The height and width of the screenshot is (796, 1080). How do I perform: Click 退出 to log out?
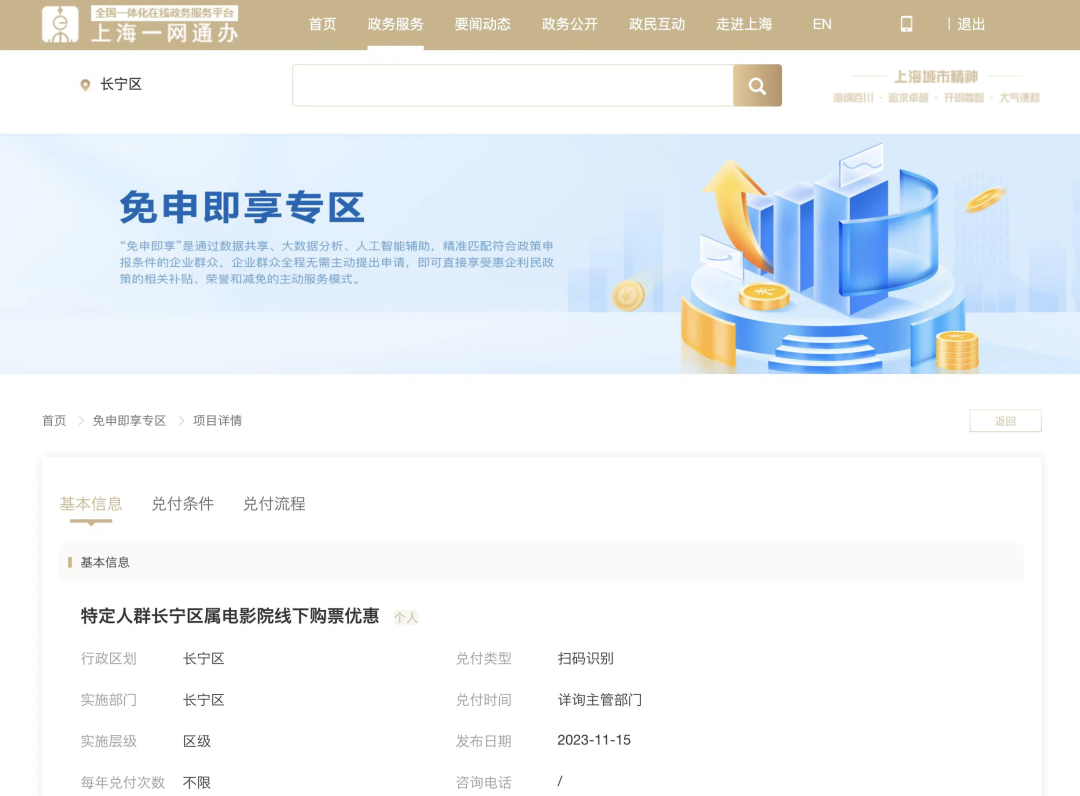(971, 24)
